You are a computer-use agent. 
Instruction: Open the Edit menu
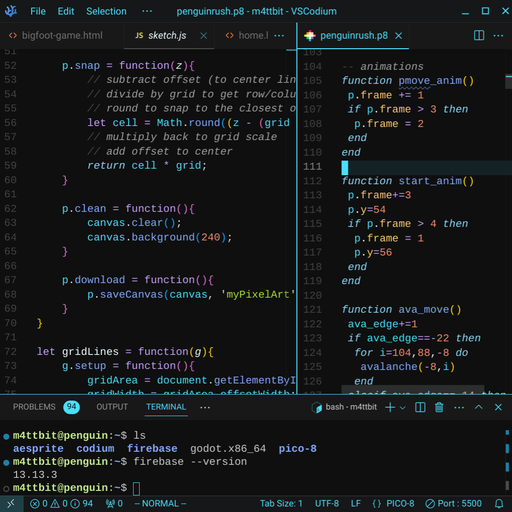pos(66,11)
